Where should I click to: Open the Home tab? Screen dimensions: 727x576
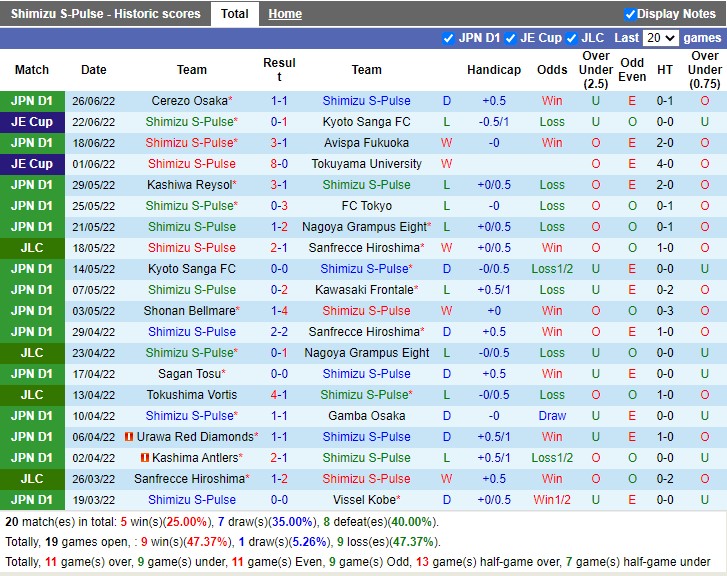point(285,14)
